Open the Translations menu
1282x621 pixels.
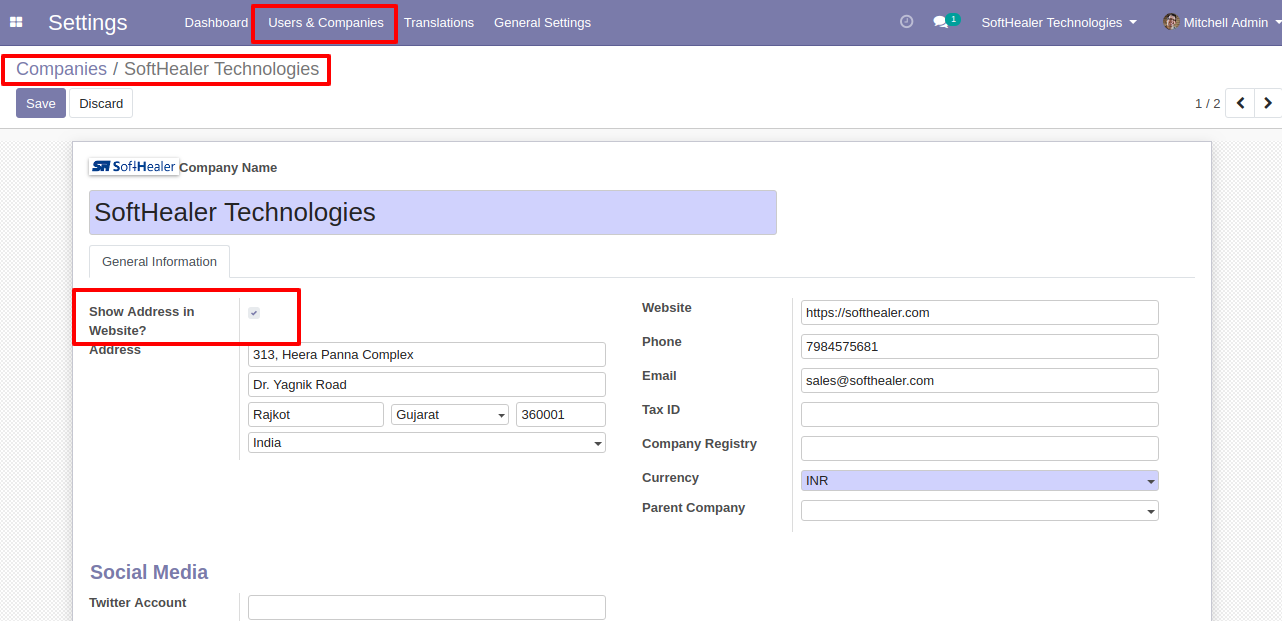439,22
